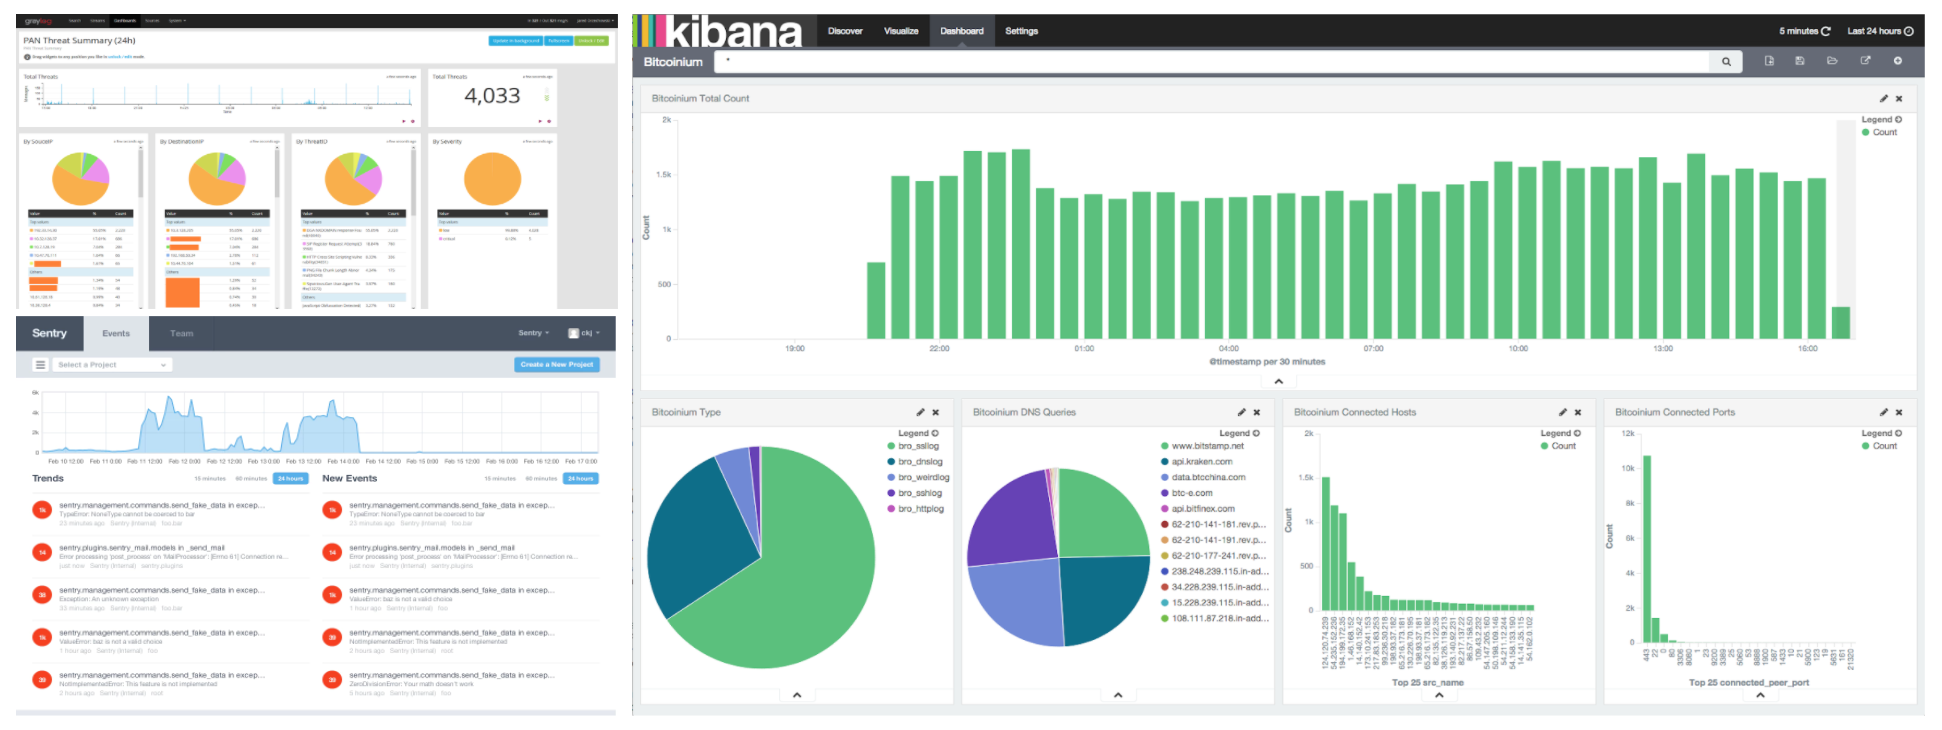
Task: Select 15 minutes under Sentry Trends
Action: (210, 479)
